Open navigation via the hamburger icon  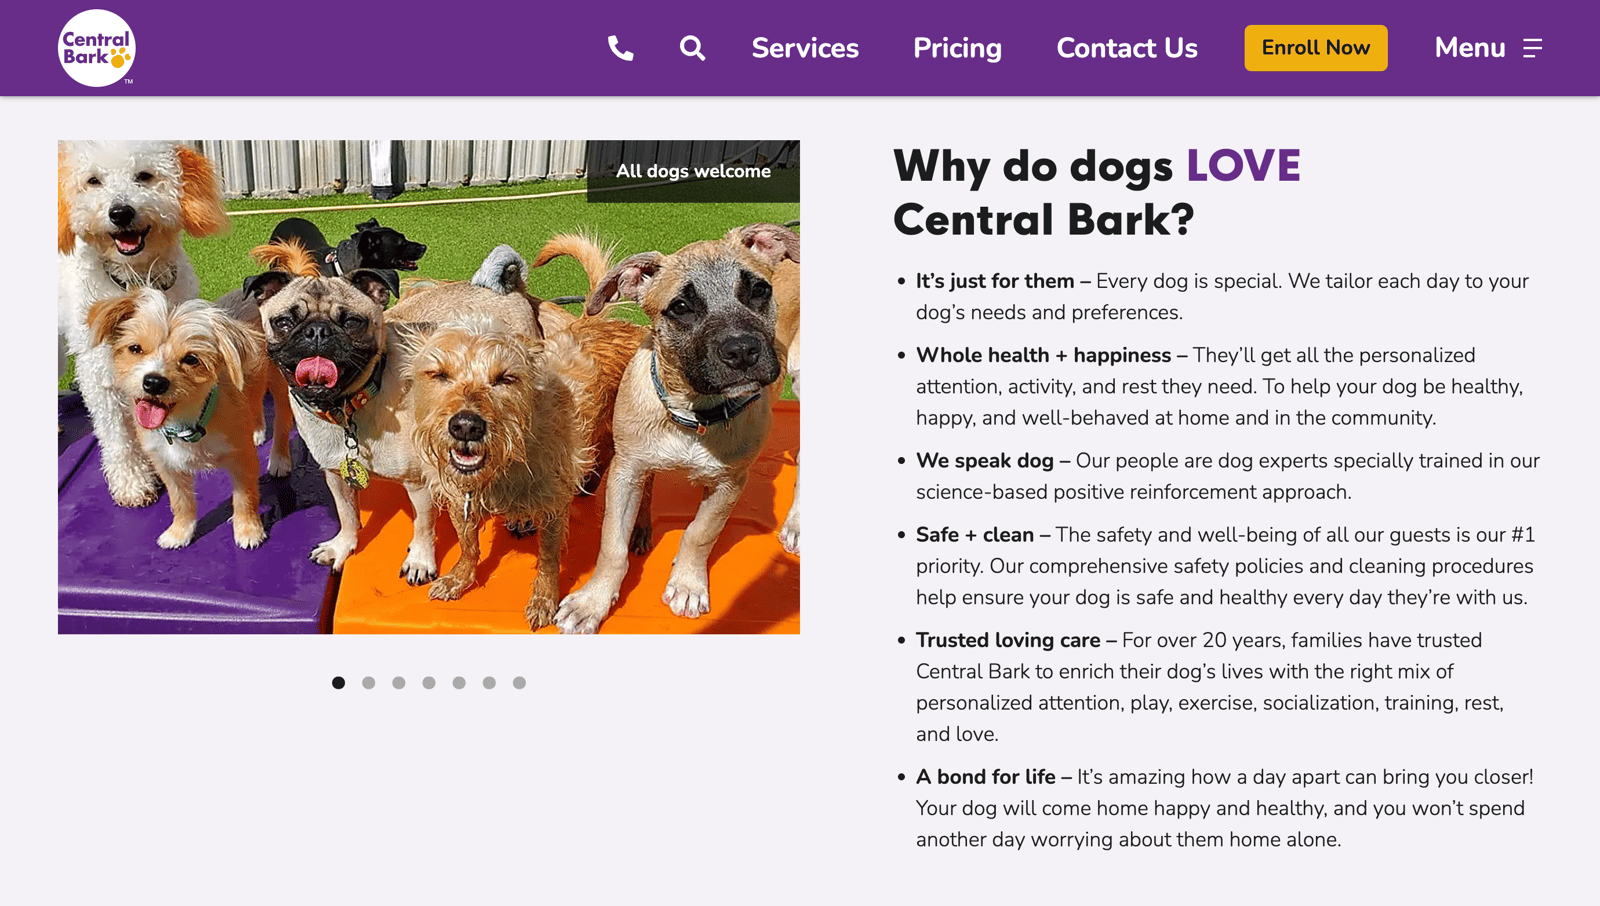[x=1532, y=48]
